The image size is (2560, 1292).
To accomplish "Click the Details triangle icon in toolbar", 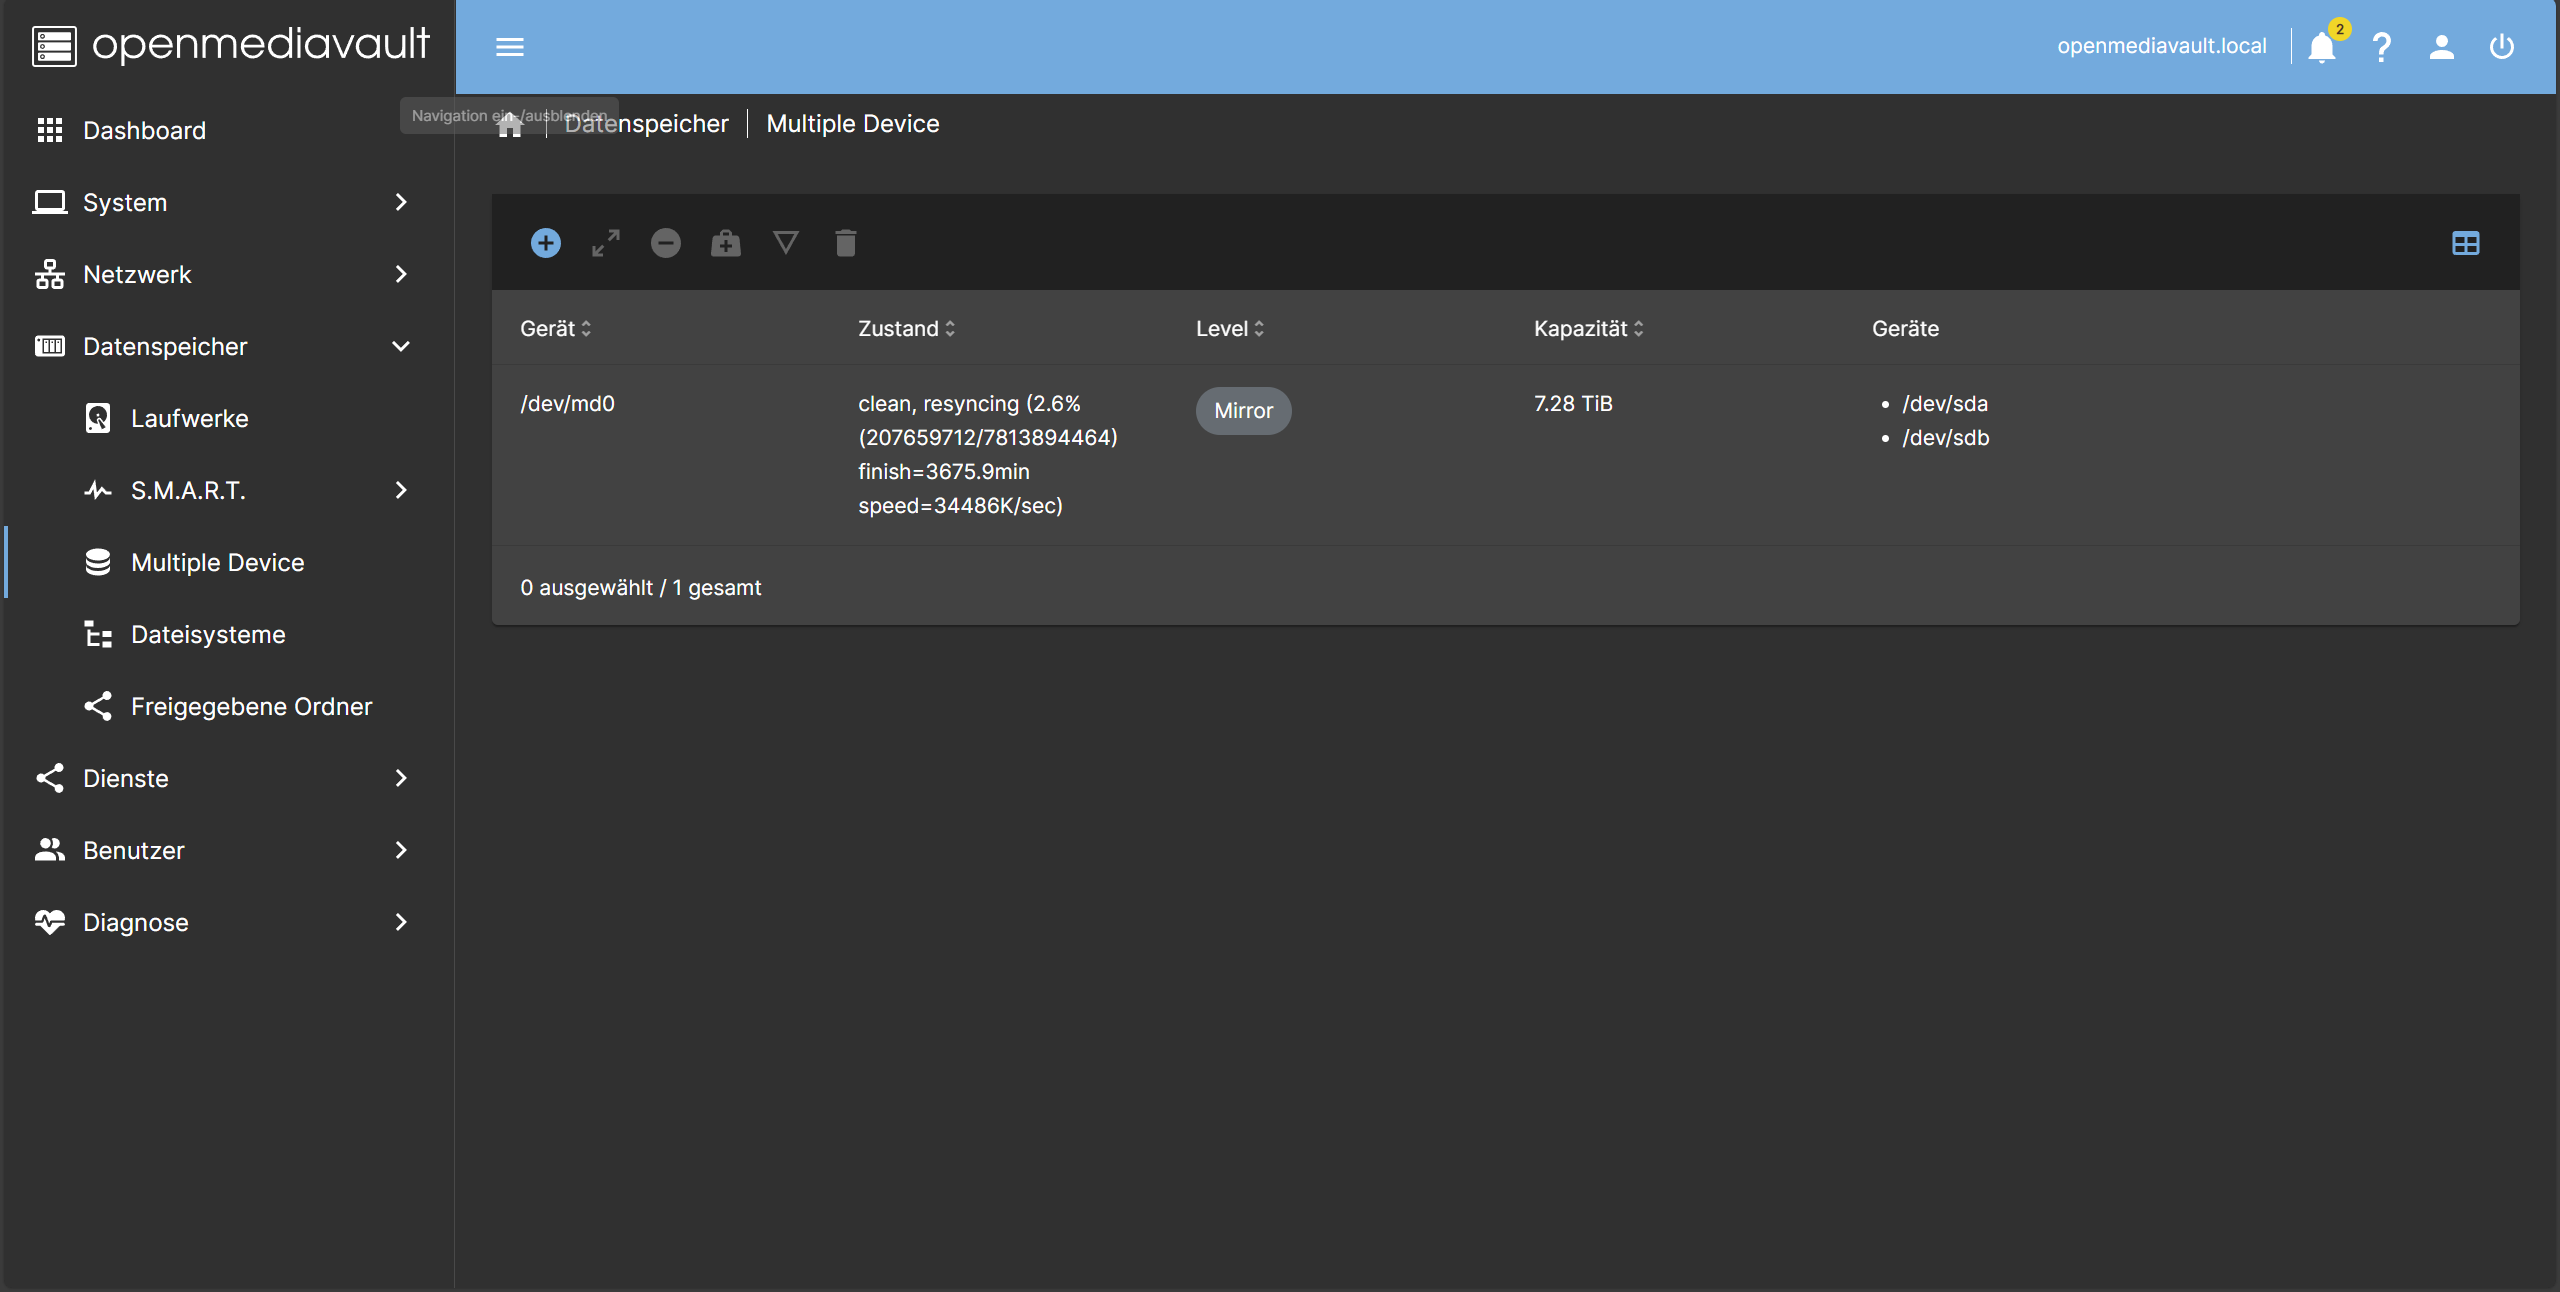I will click(x=786, y=243).
